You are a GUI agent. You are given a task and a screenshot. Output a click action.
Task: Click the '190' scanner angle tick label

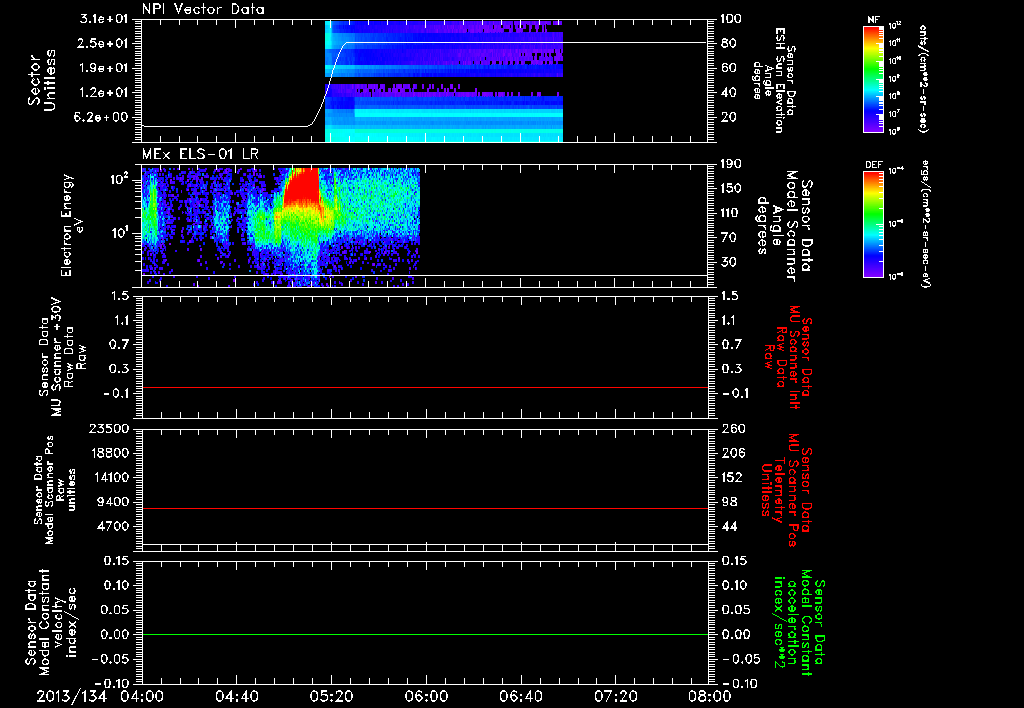coord(731,164)
